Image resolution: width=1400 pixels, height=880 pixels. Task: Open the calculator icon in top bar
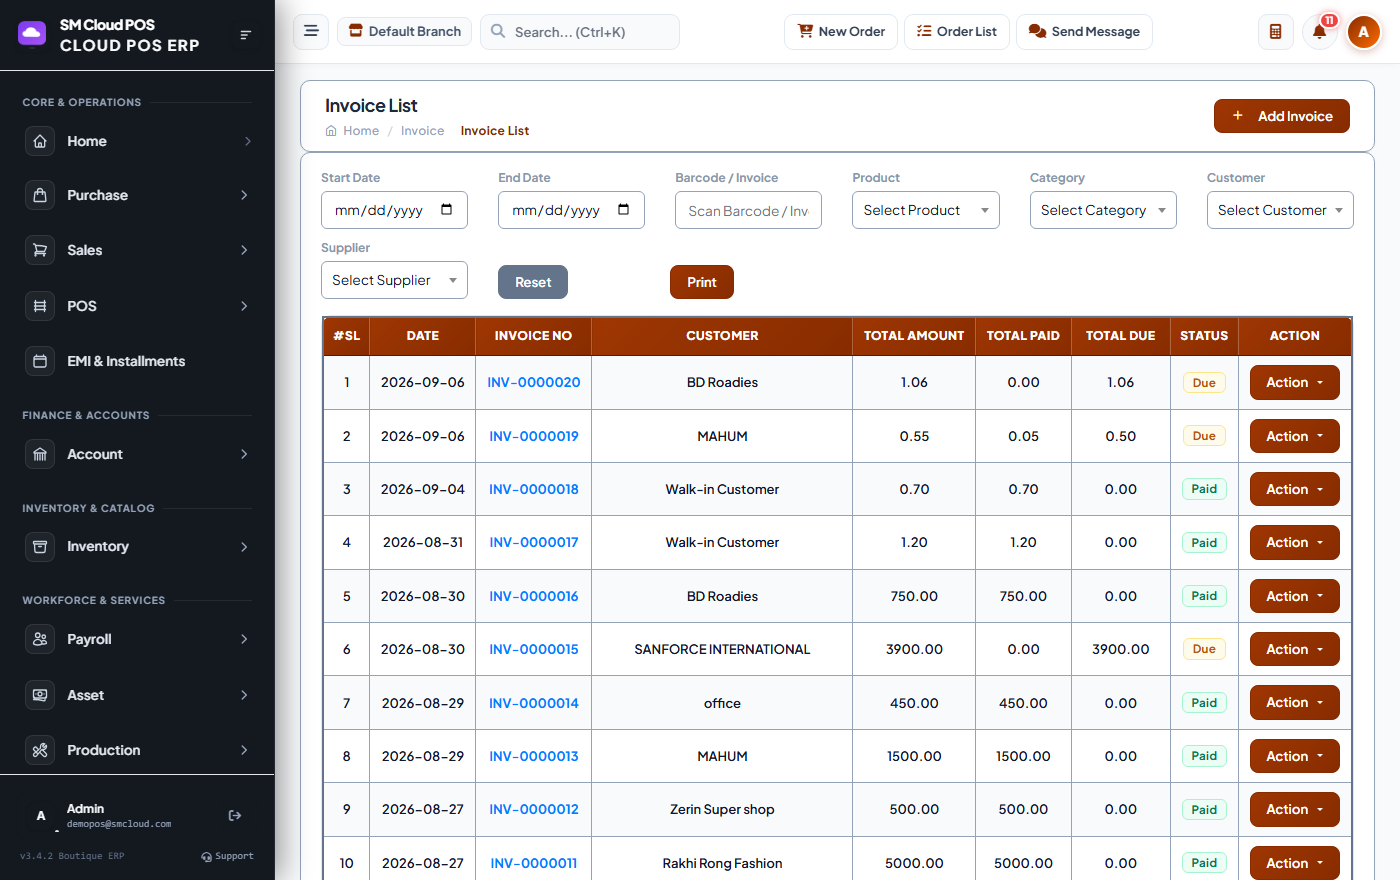(x=1275, y=32)
